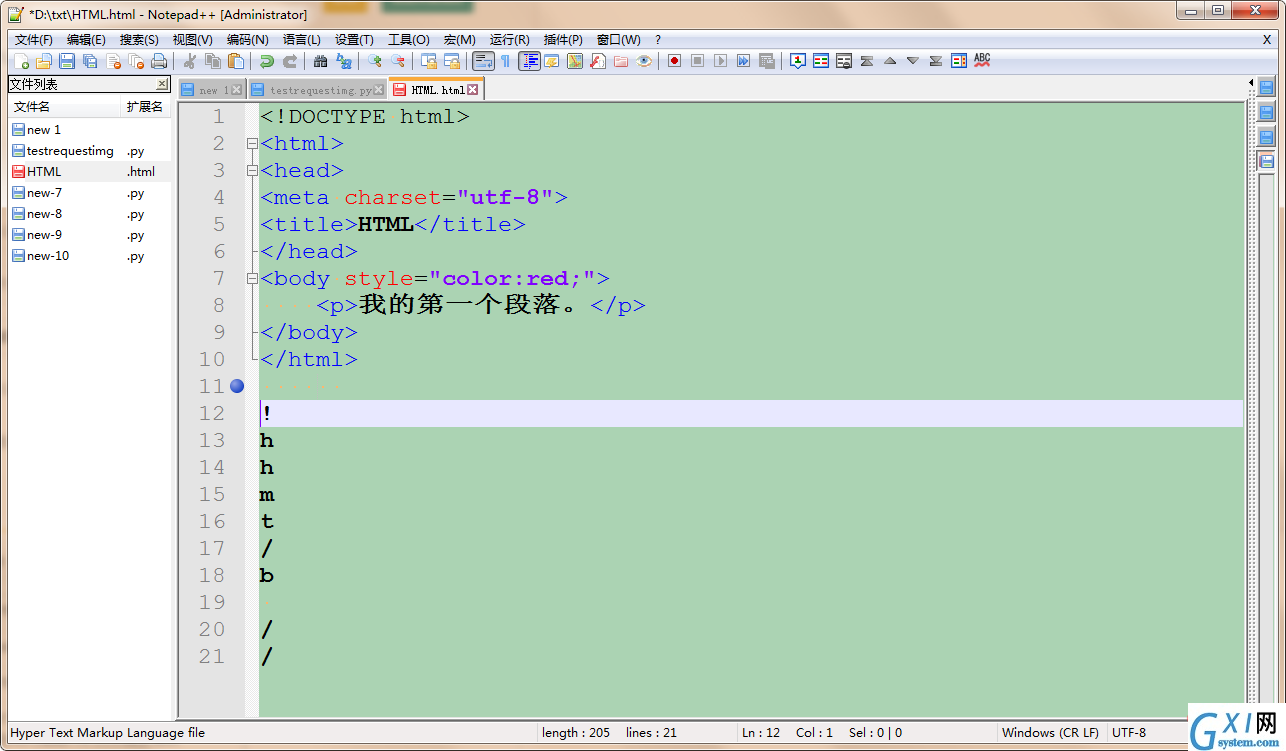1286x751 pixels.
Task: Jump to next difference with down triangle
Action: click(913, 61)
